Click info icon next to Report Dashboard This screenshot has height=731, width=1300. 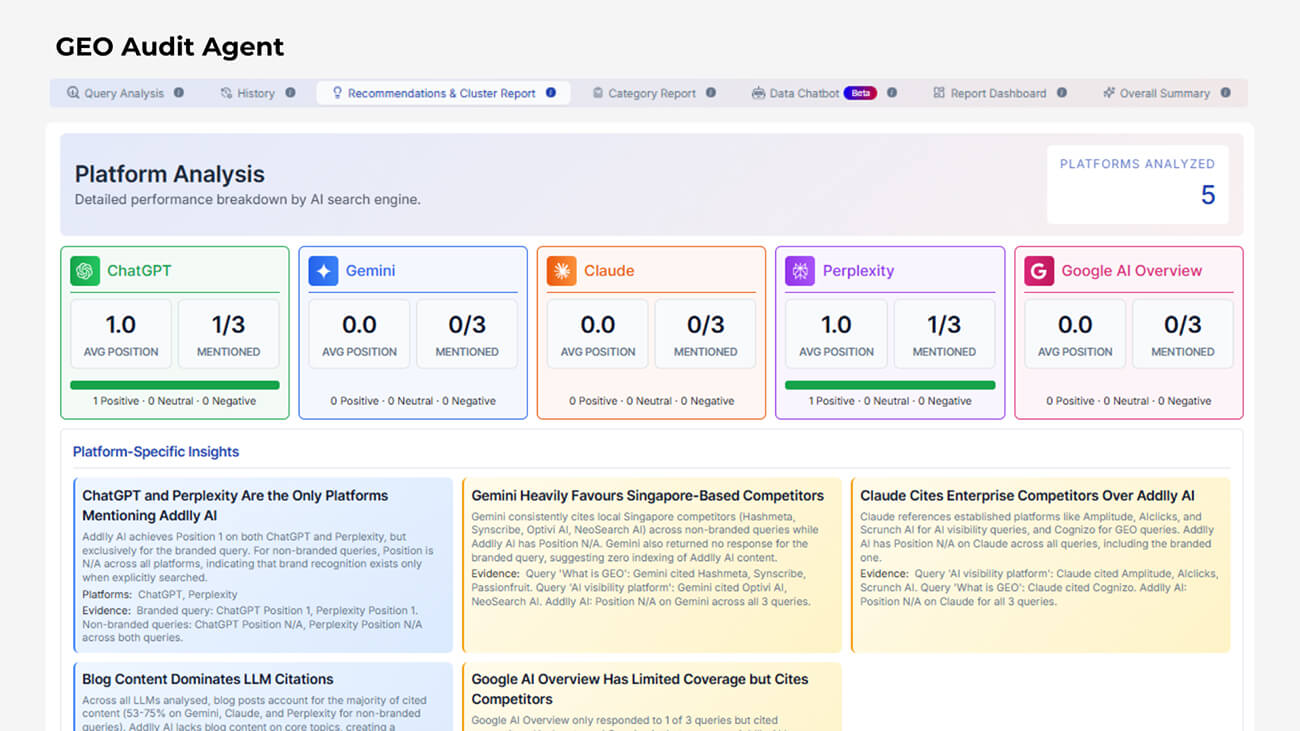[x=1062, y=93]
